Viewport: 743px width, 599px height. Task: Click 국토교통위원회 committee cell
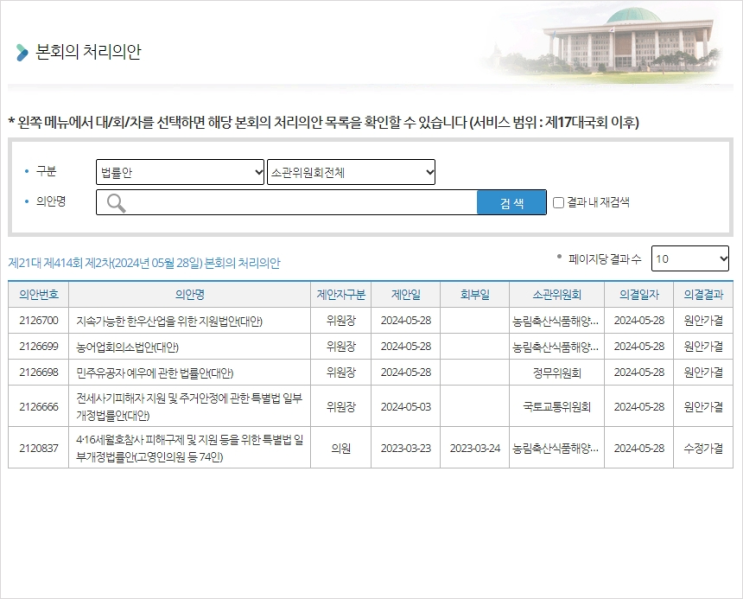click(557, 407)
